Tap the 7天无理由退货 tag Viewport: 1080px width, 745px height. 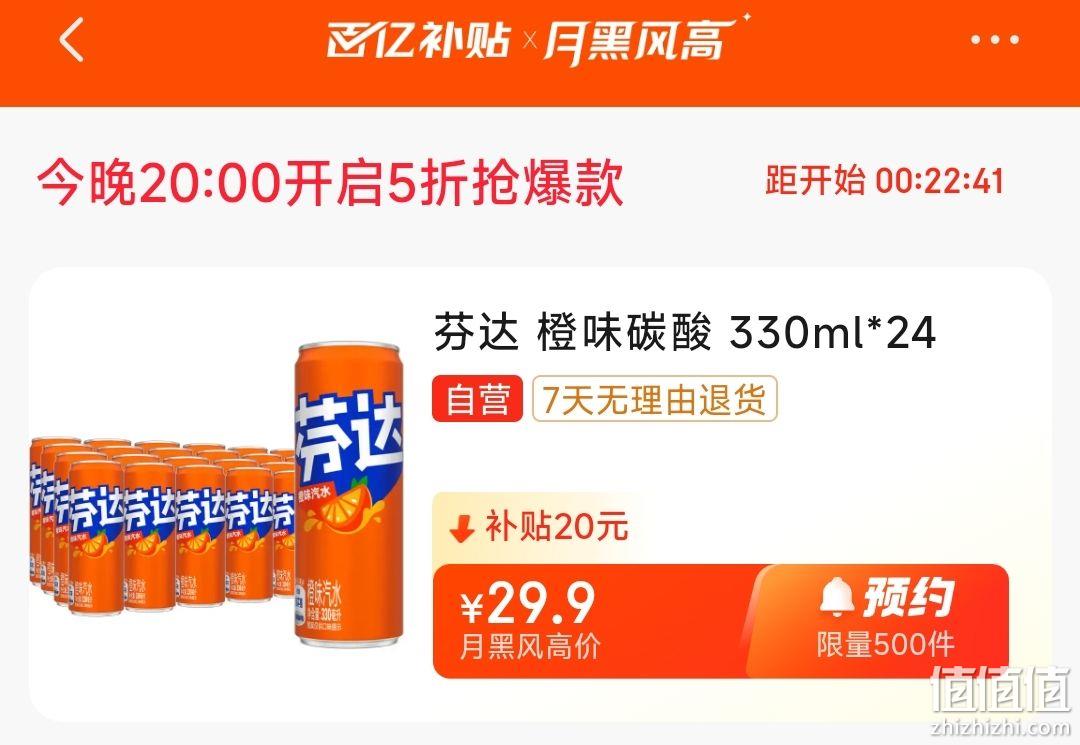point(654,399)
